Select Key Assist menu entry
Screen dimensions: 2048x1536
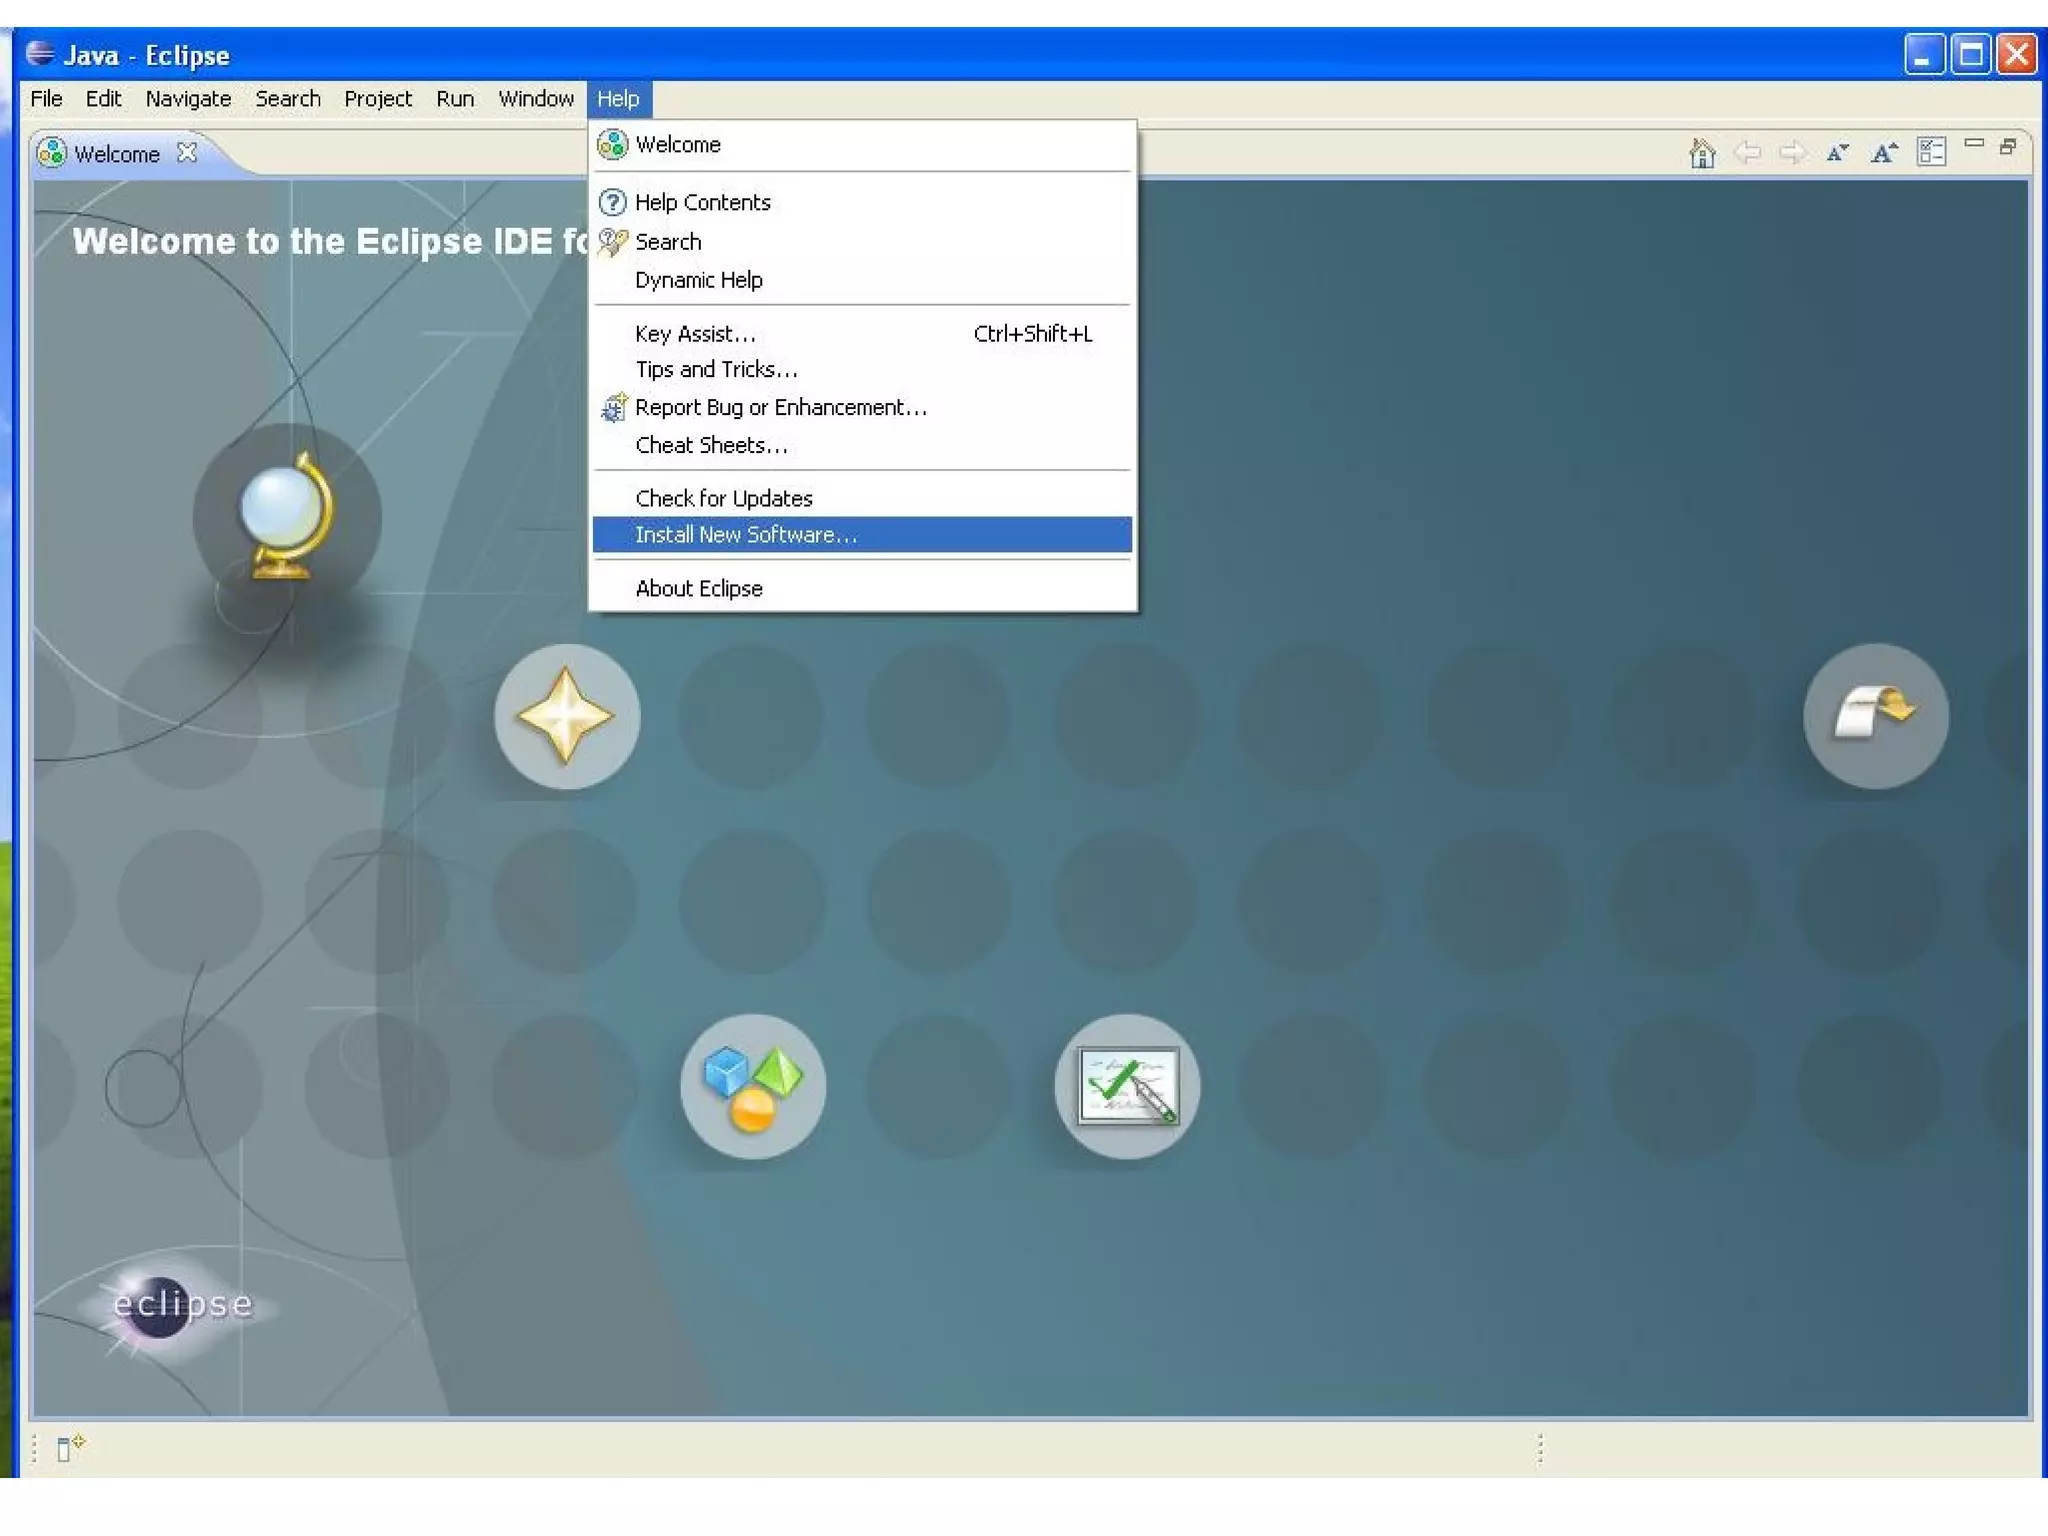click(695, 334)
